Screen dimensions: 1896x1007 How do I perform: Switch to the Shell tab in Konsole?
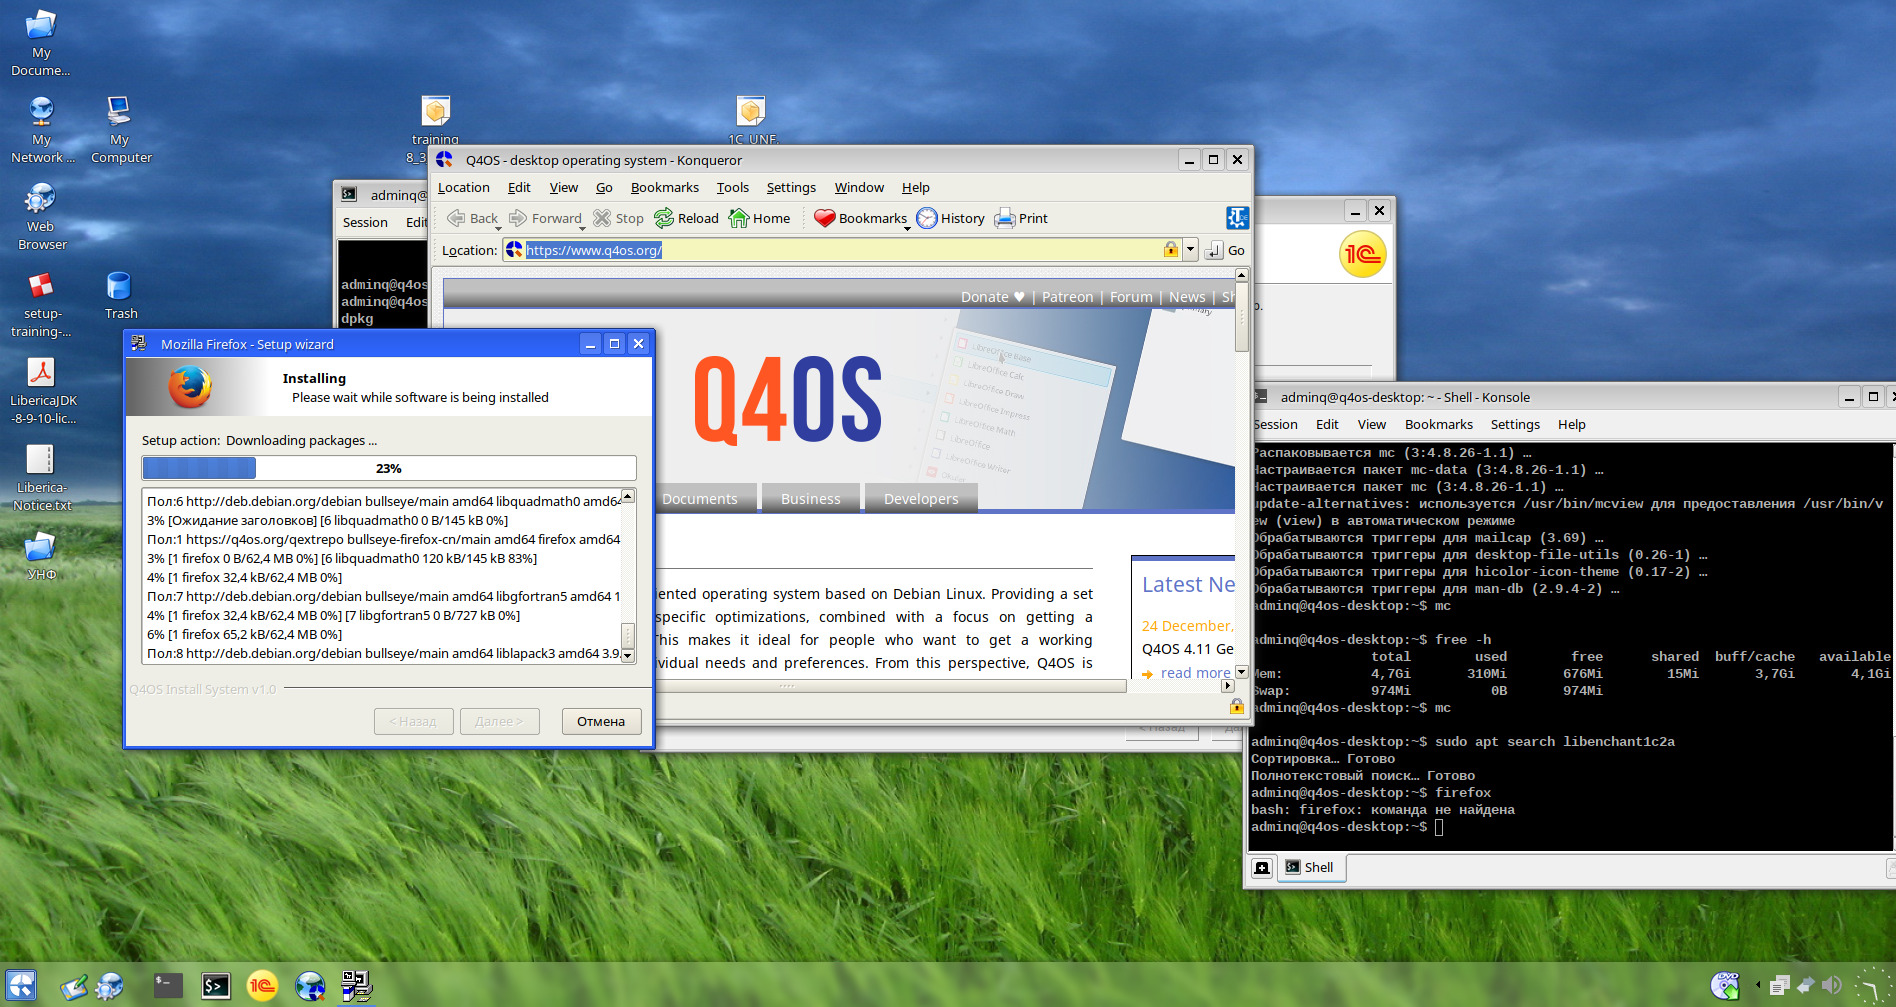tap(1309, 867)
